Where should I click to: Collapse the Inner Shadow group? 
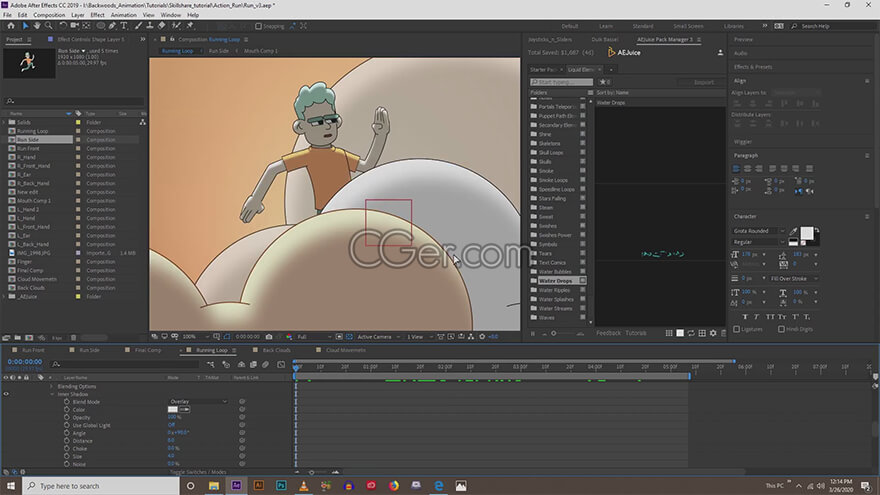(52, 394)
